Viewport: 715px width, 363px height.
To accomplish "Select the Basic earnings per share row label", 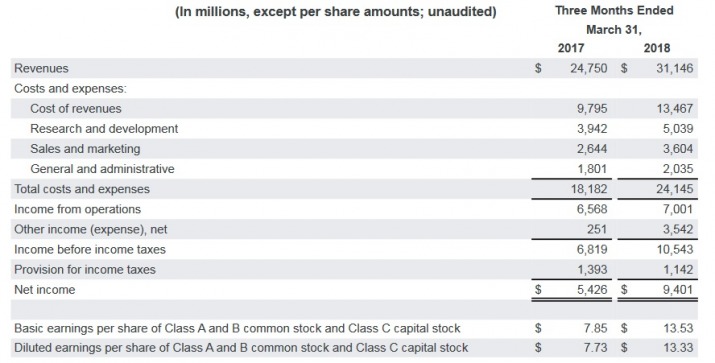I will click(237, 328).
